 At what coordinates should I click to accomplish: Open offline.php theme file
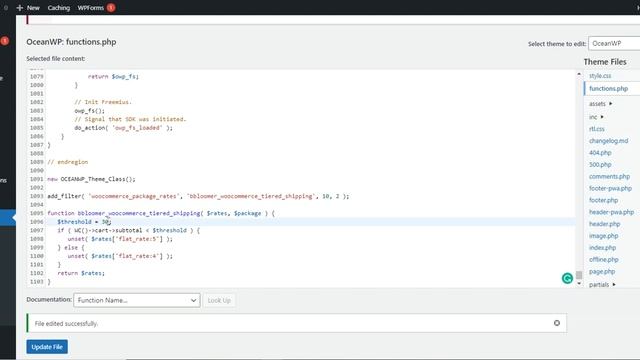[x=604, y=259]
